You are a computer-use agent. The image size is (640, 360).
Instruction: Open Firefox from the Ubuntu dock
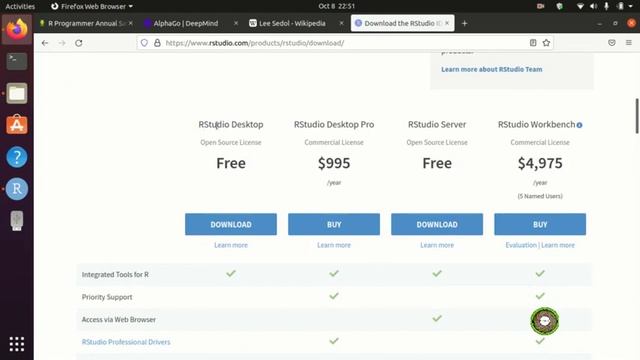[17, 29]
